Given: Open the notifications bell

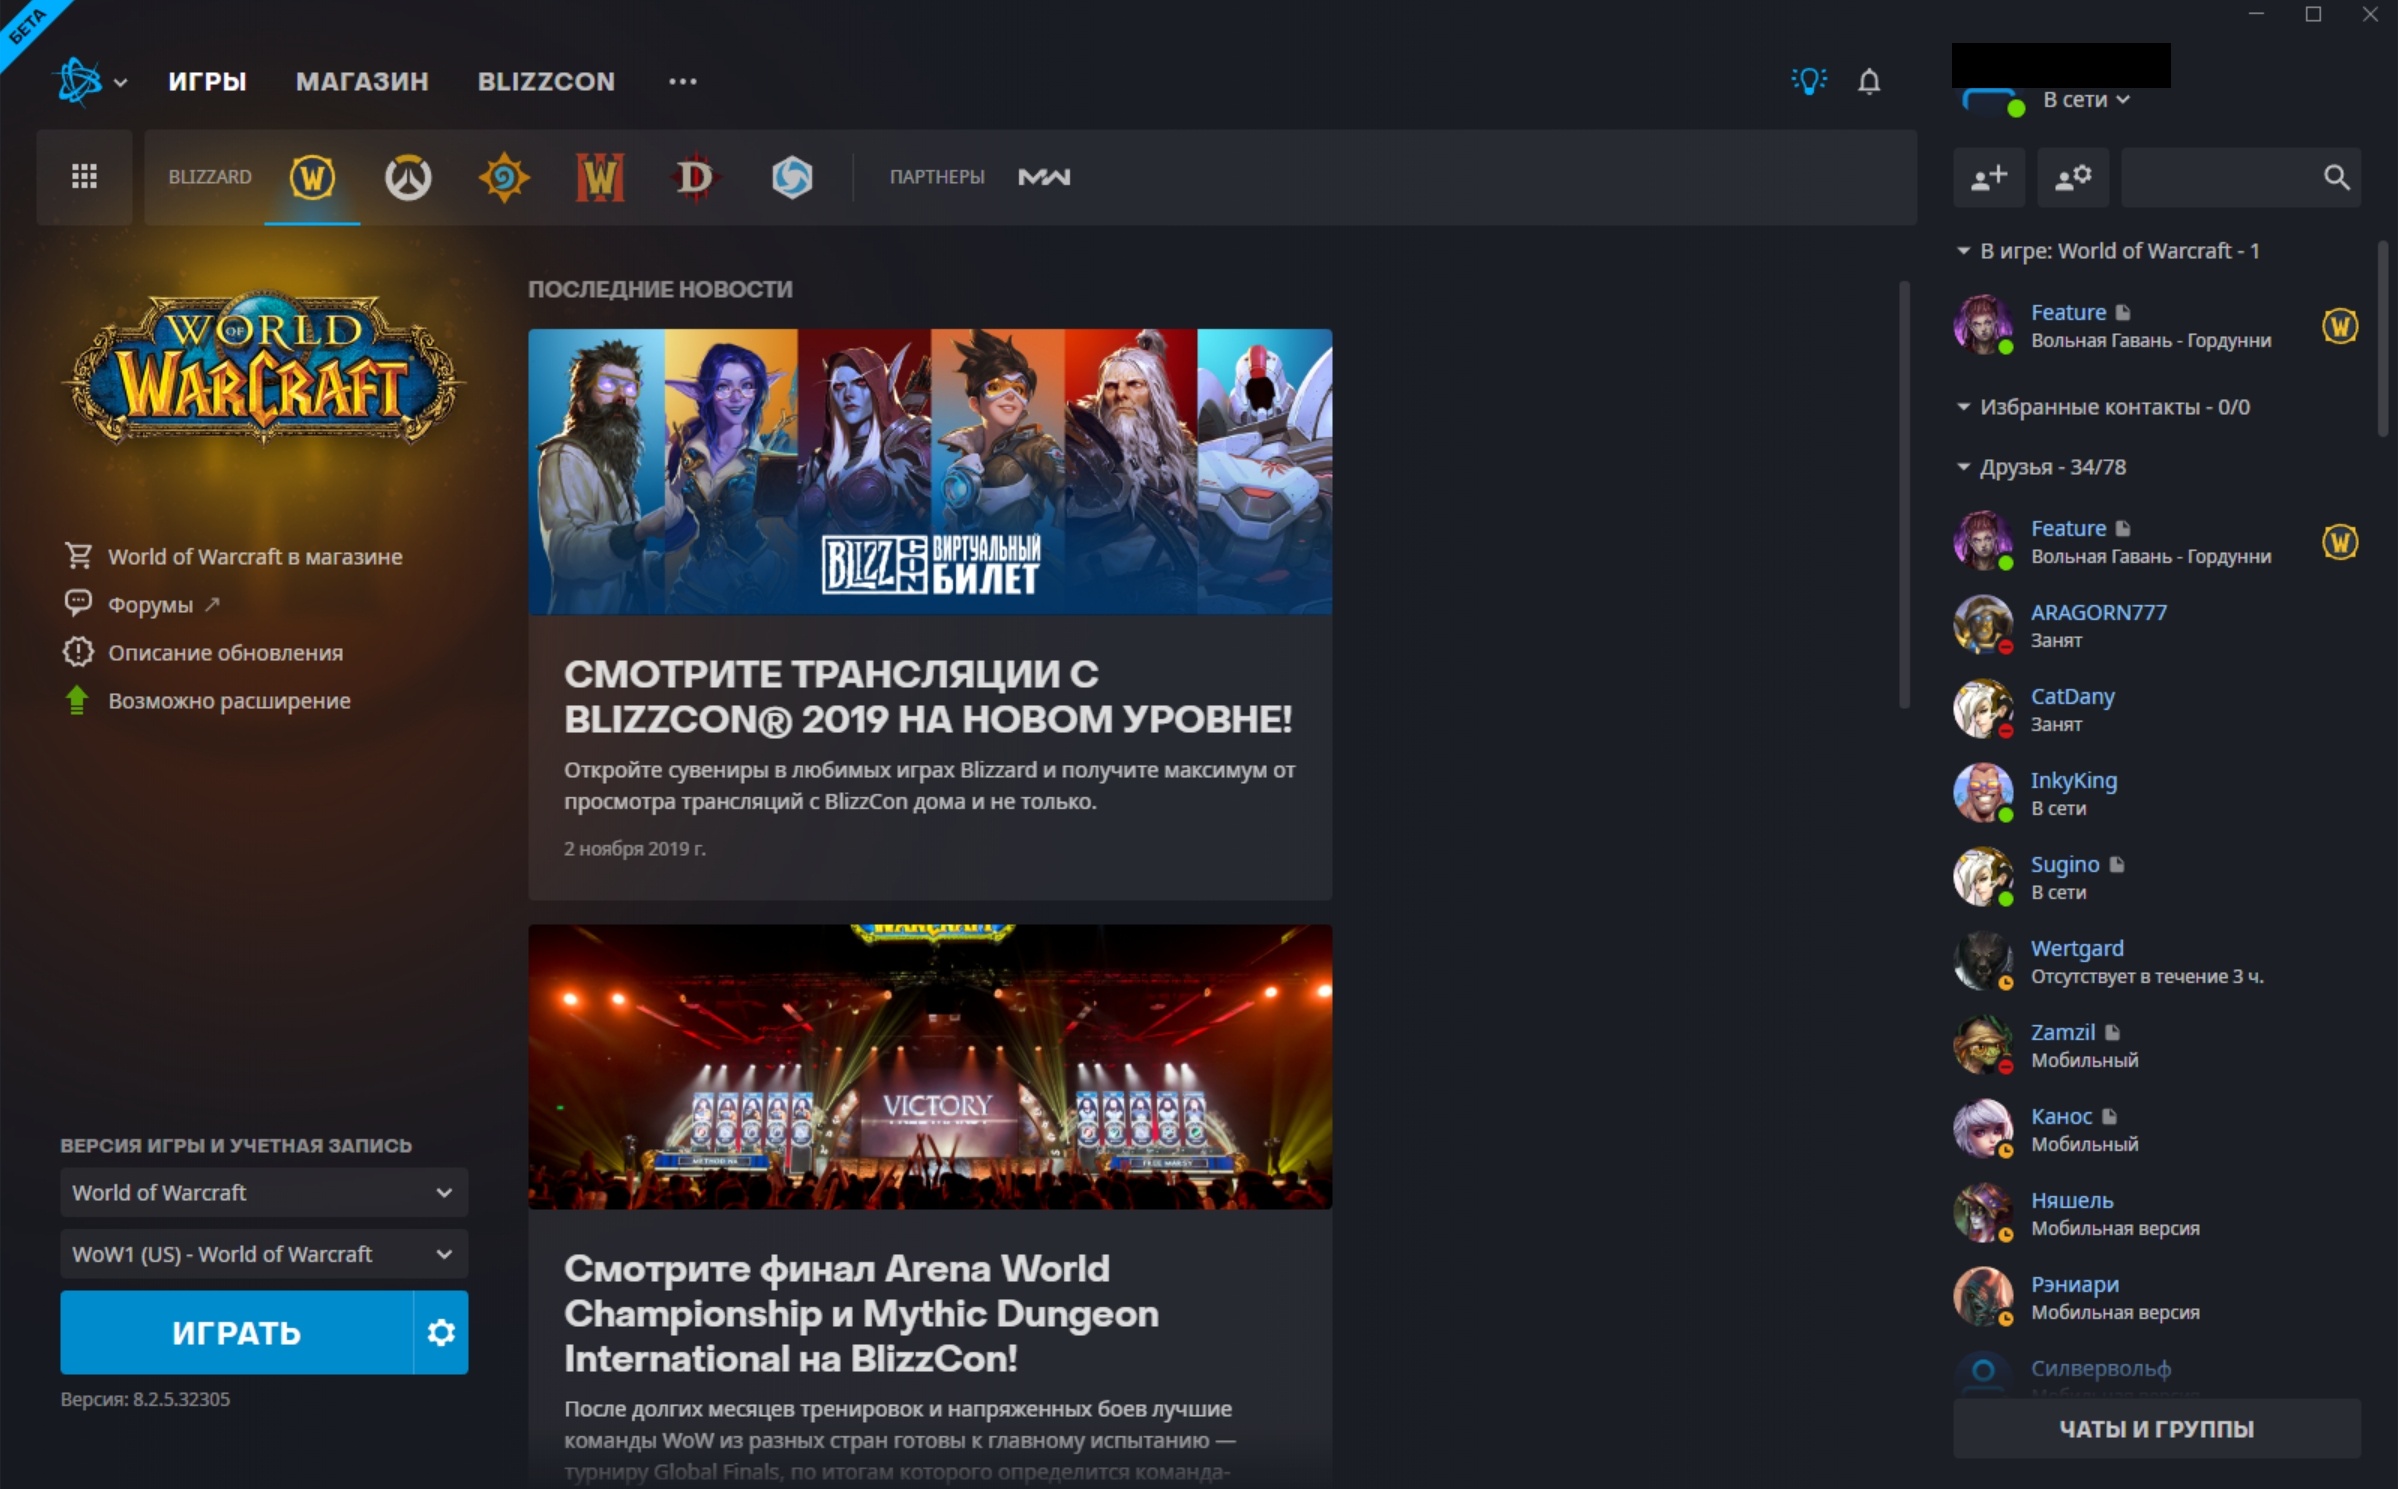Looking at the screenshot, I should pyautogui.click(x=1869, y=81).
